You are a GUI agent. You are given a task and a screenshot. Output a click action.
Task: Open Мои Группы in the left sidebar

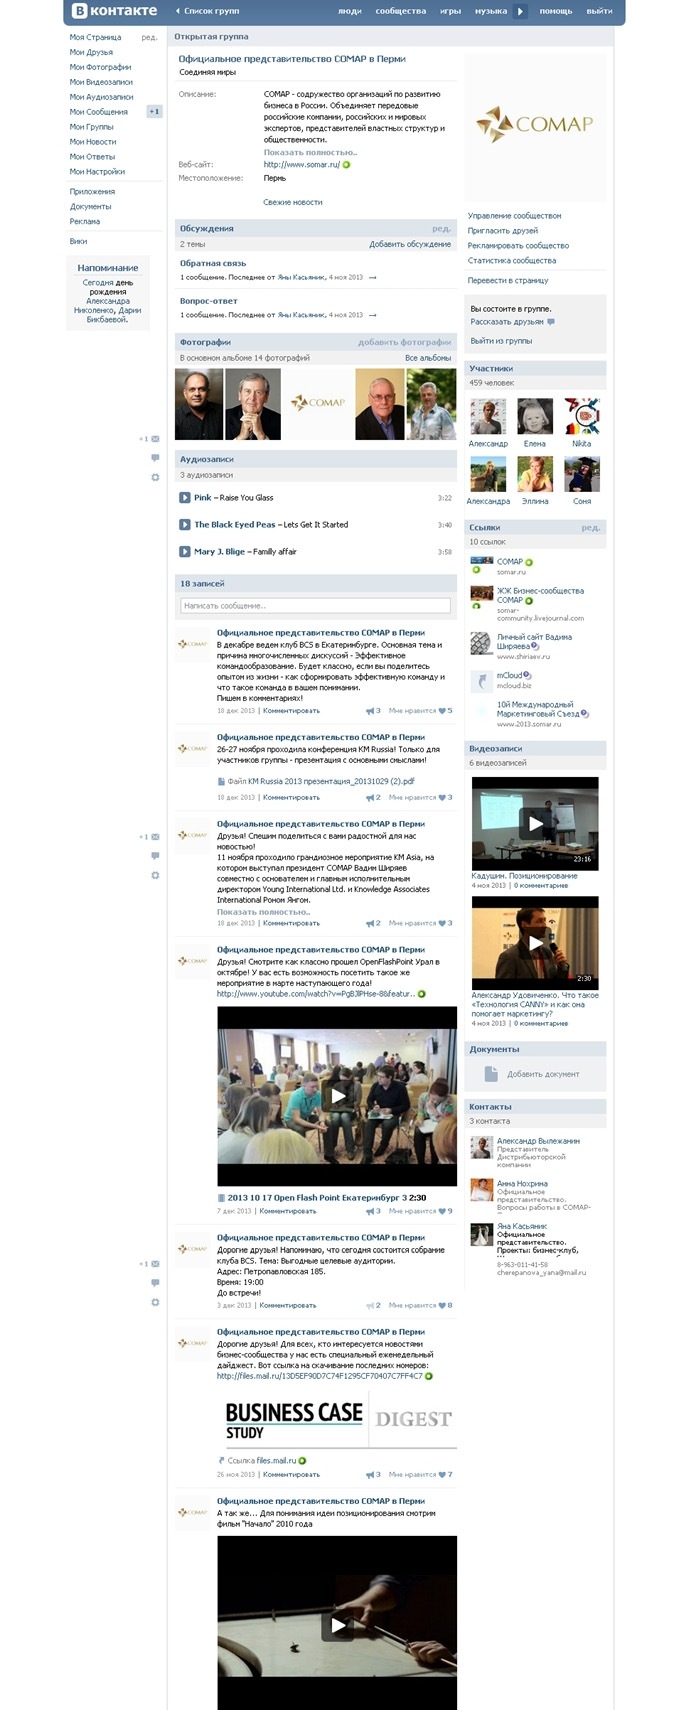[91, 127]
